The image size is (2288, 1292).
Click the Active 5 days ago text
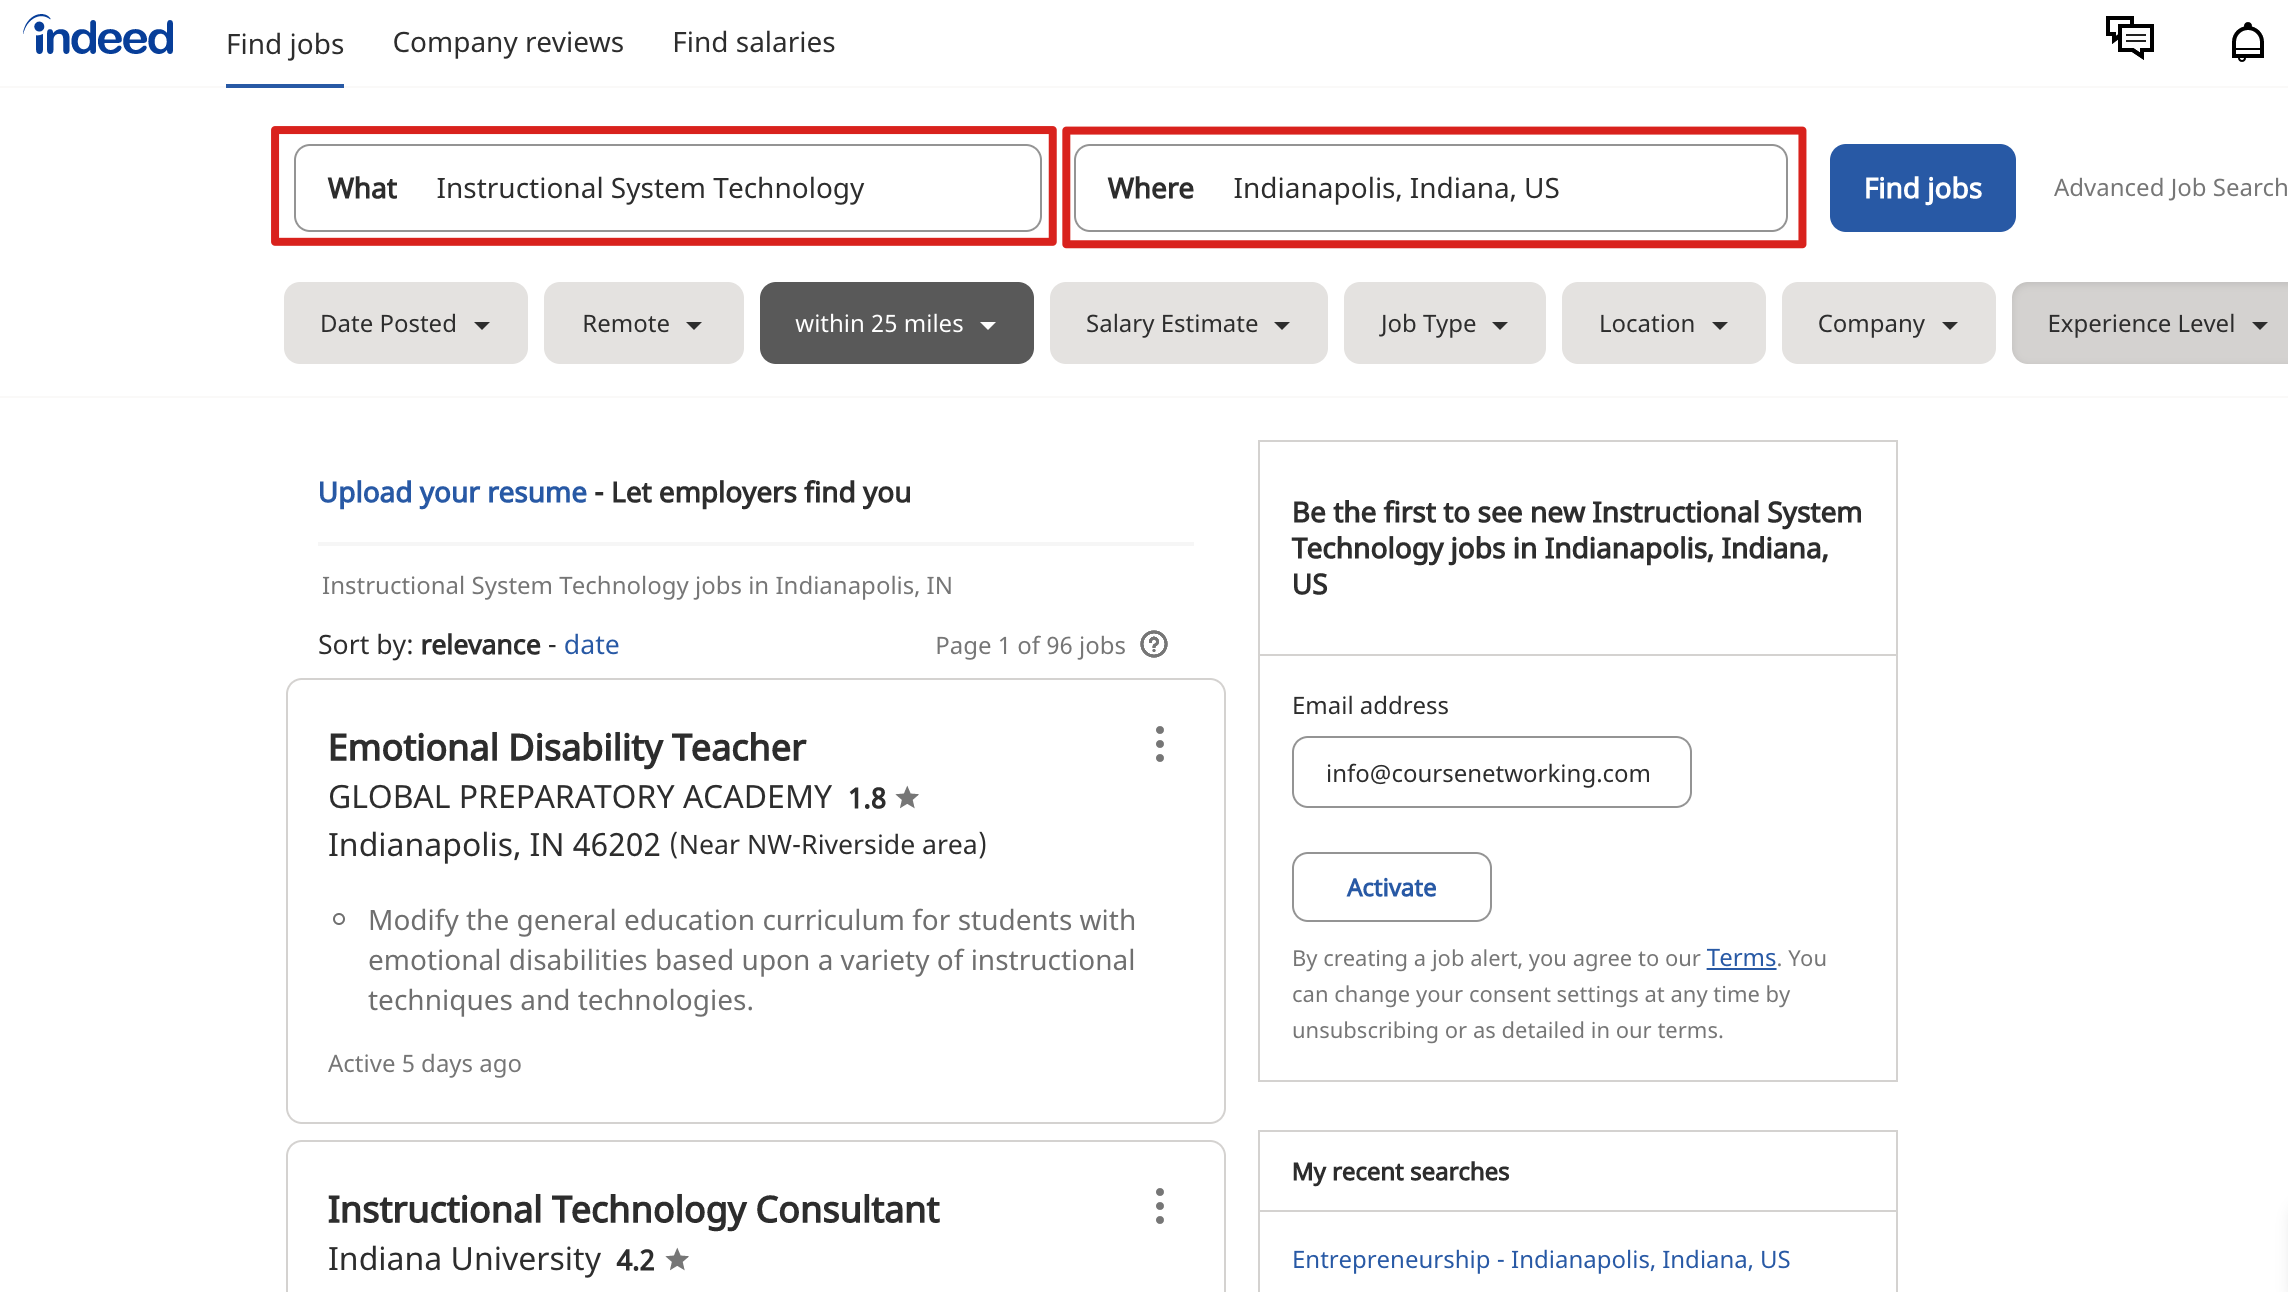click(424, 1064)
